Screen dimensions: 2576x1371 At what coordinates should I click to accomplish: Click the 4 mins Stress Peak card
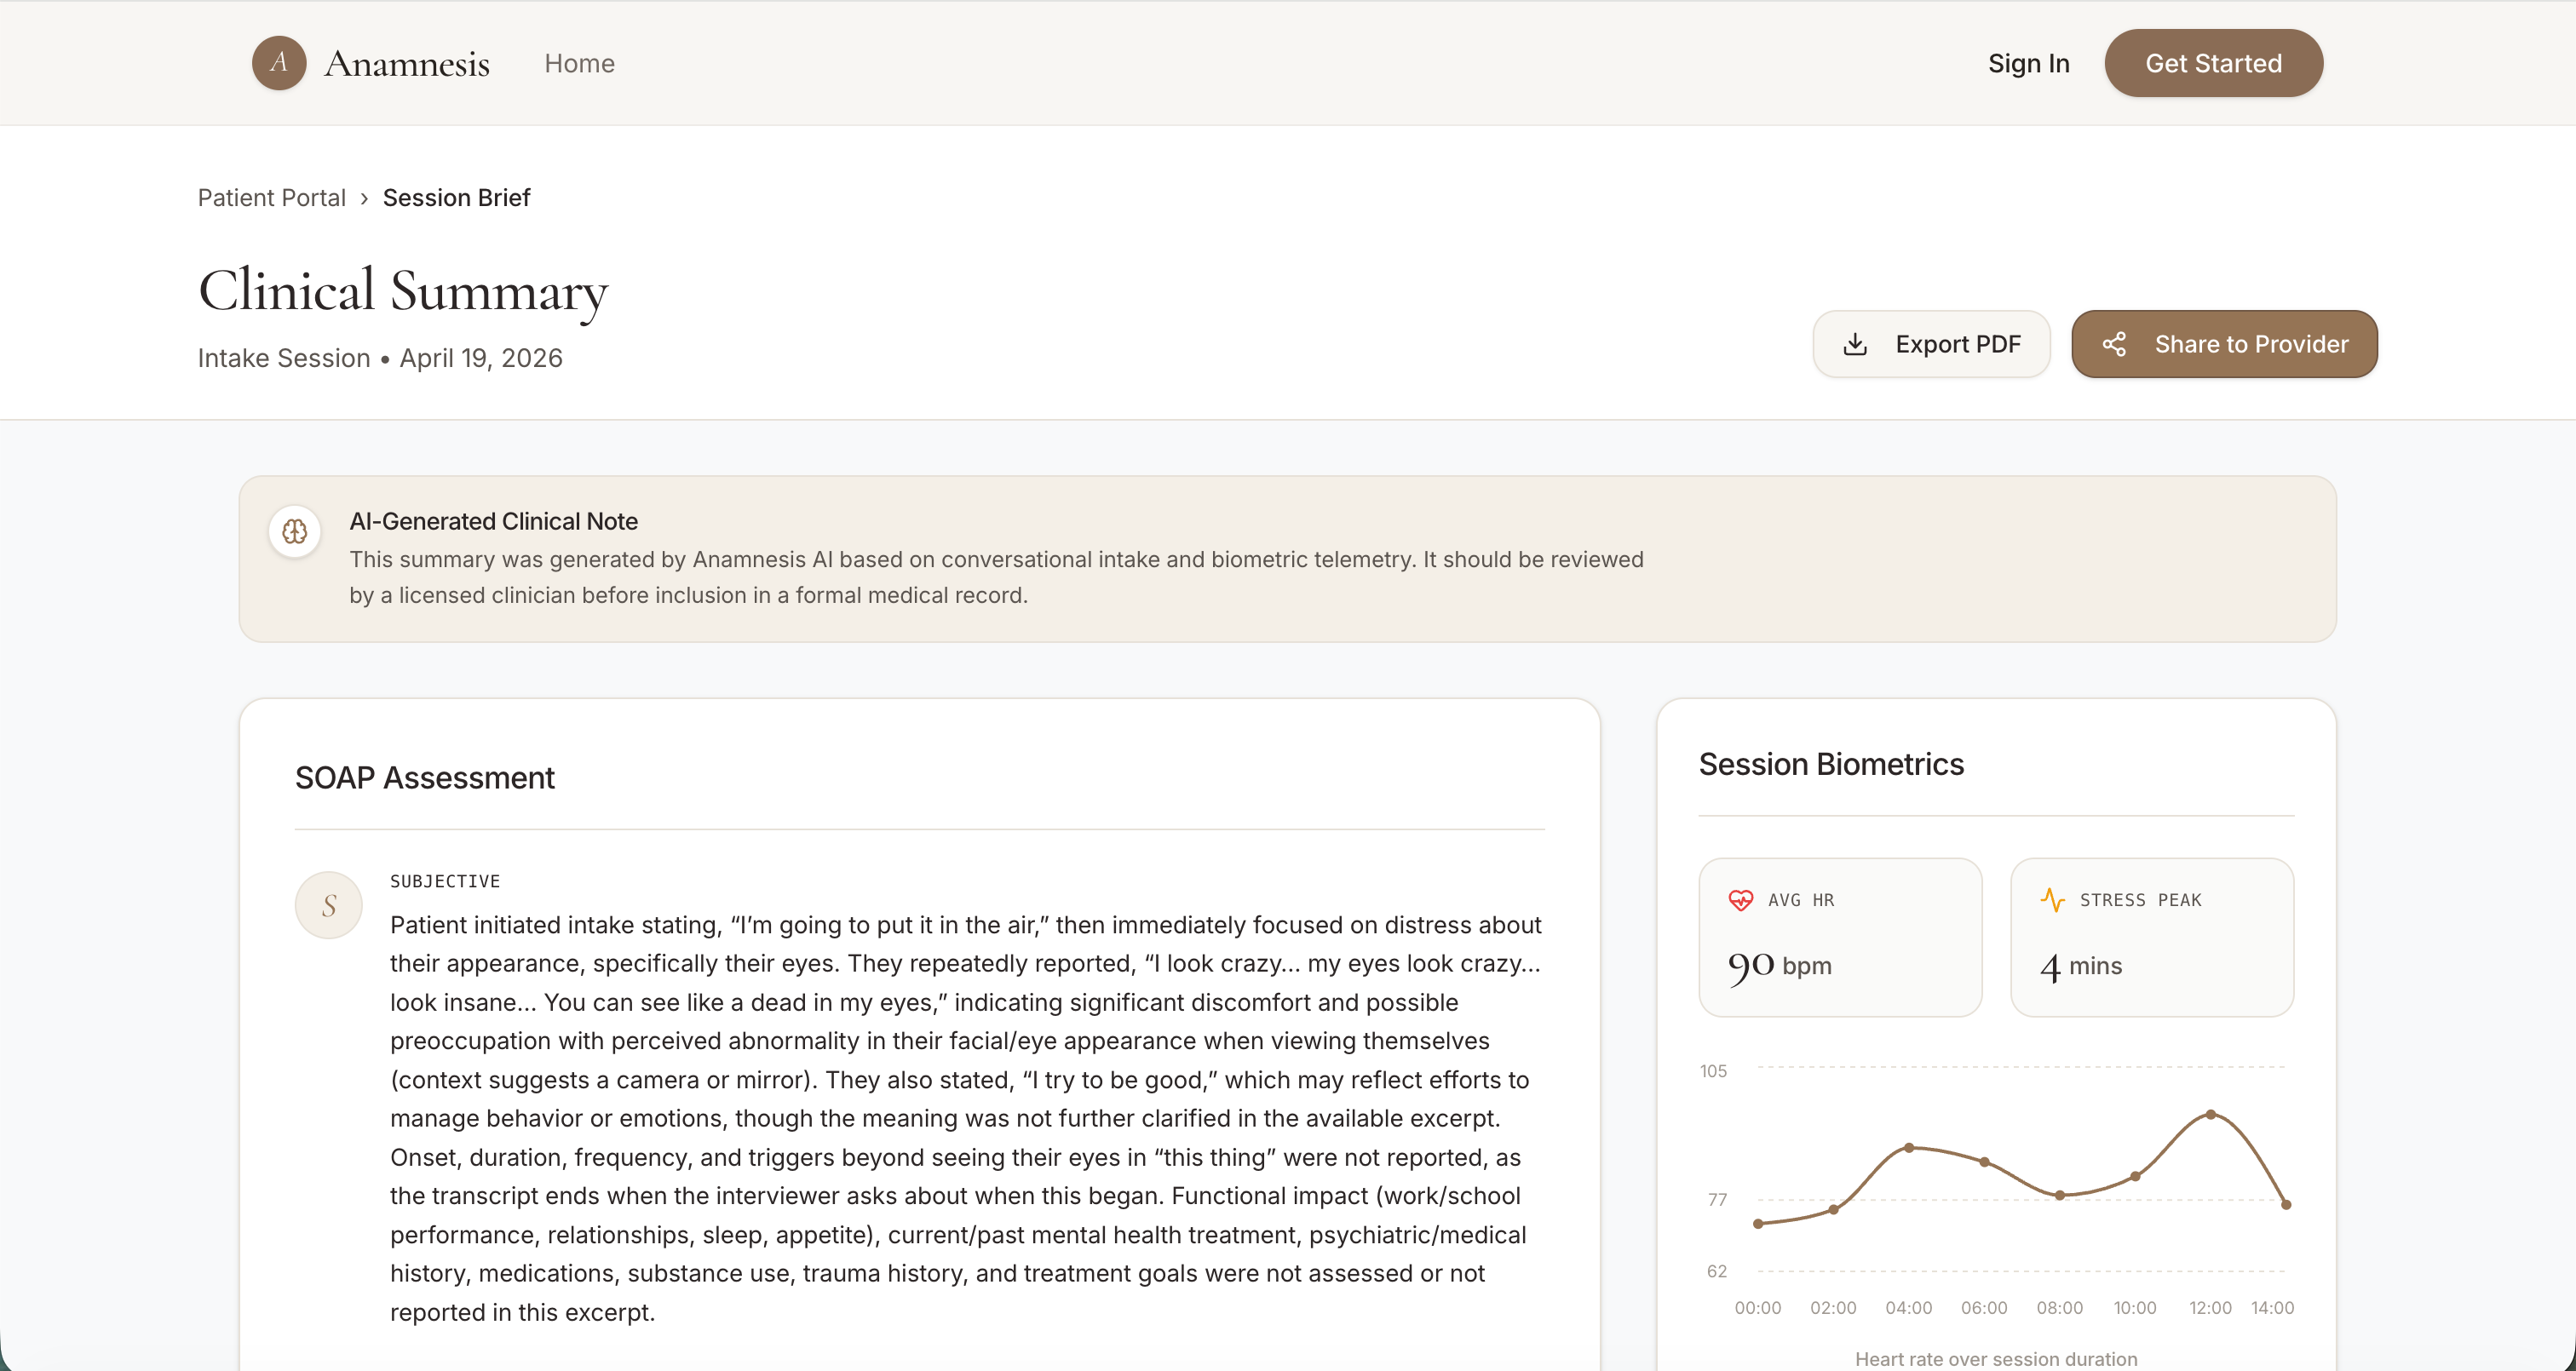[2152, 937]
